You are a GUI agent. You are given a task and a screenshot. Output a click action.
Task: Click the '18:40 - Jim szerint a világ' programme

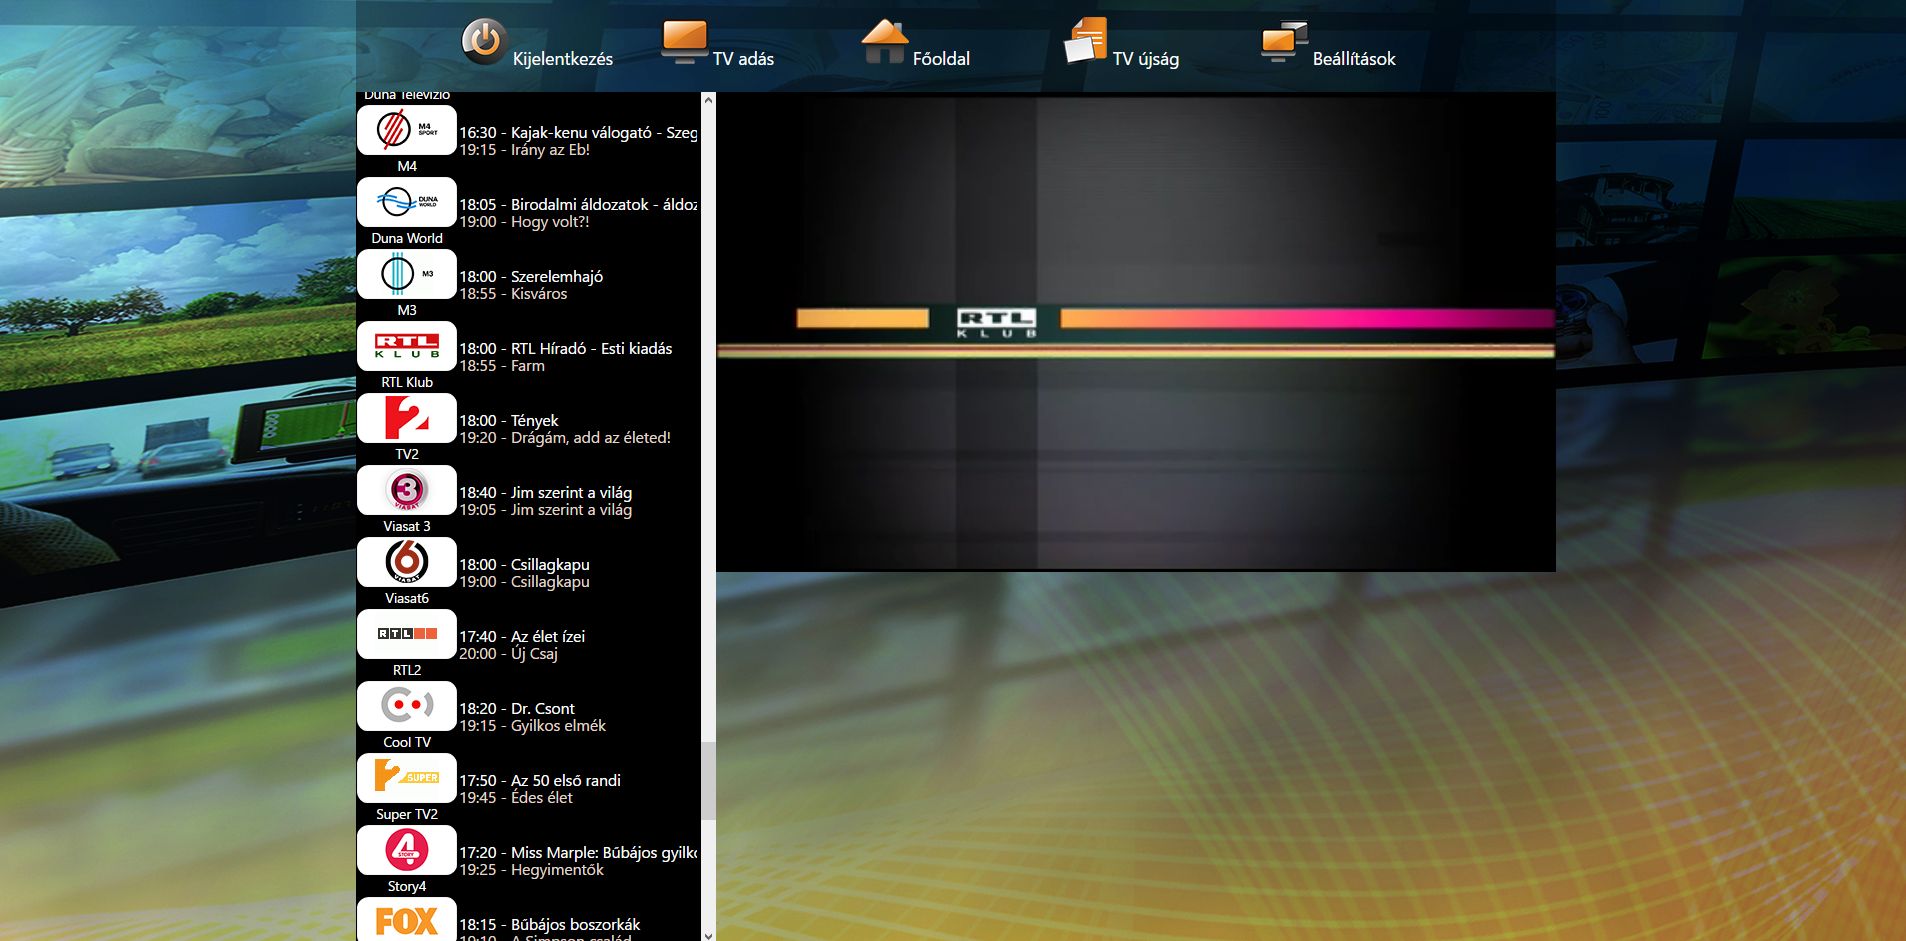pos(546,492)
